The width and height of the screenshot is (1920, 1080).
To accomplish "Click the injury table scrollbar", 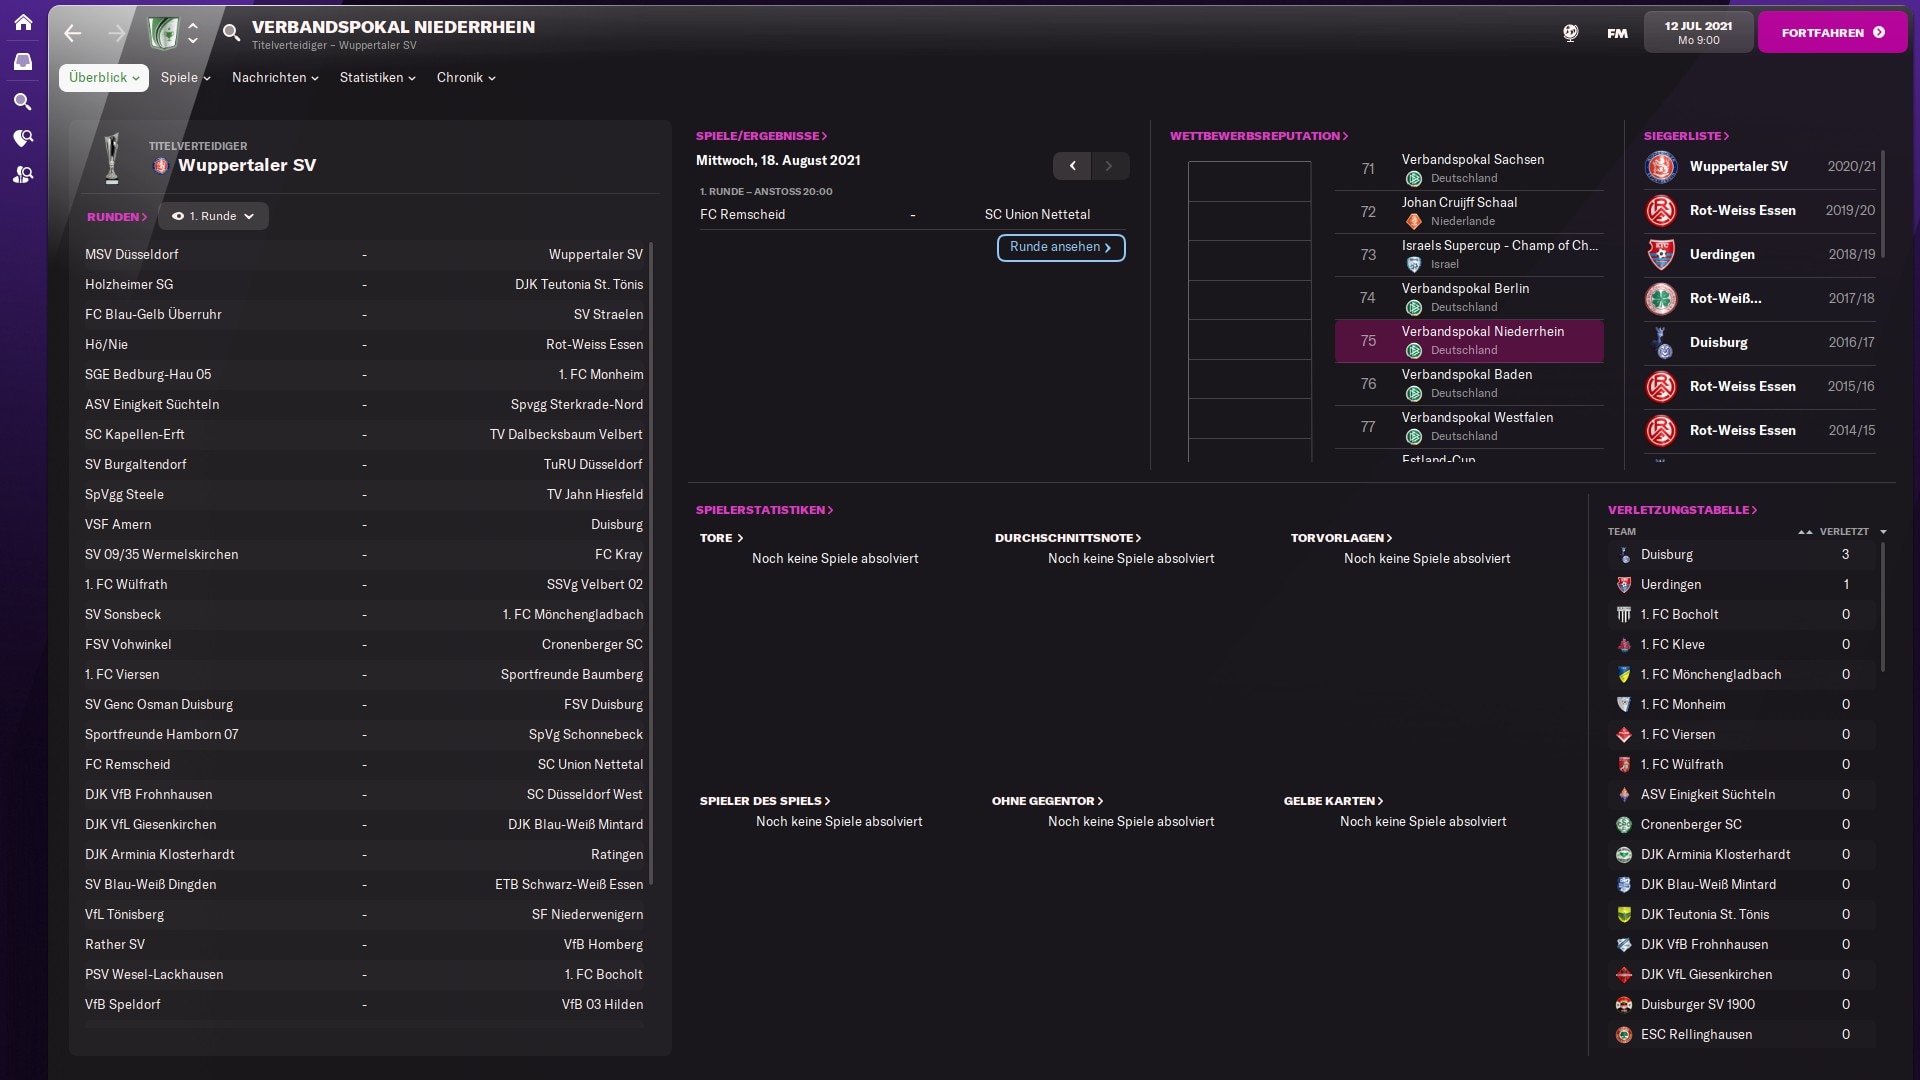I will pyautogui.click(x=1883, y=607).
